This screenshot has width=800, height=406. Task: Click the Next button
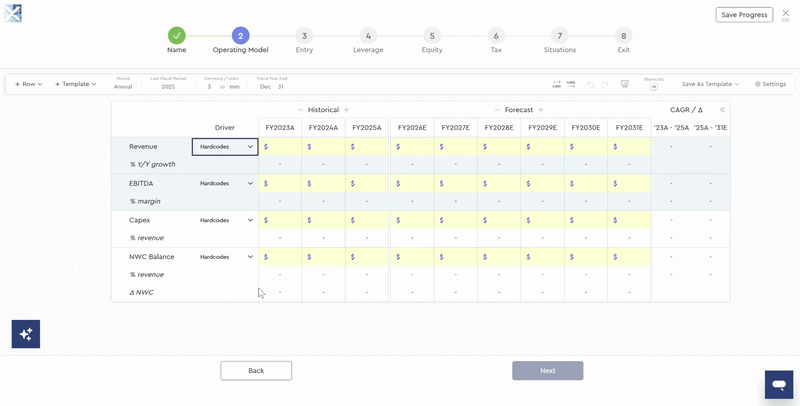(x=547, y=371)
